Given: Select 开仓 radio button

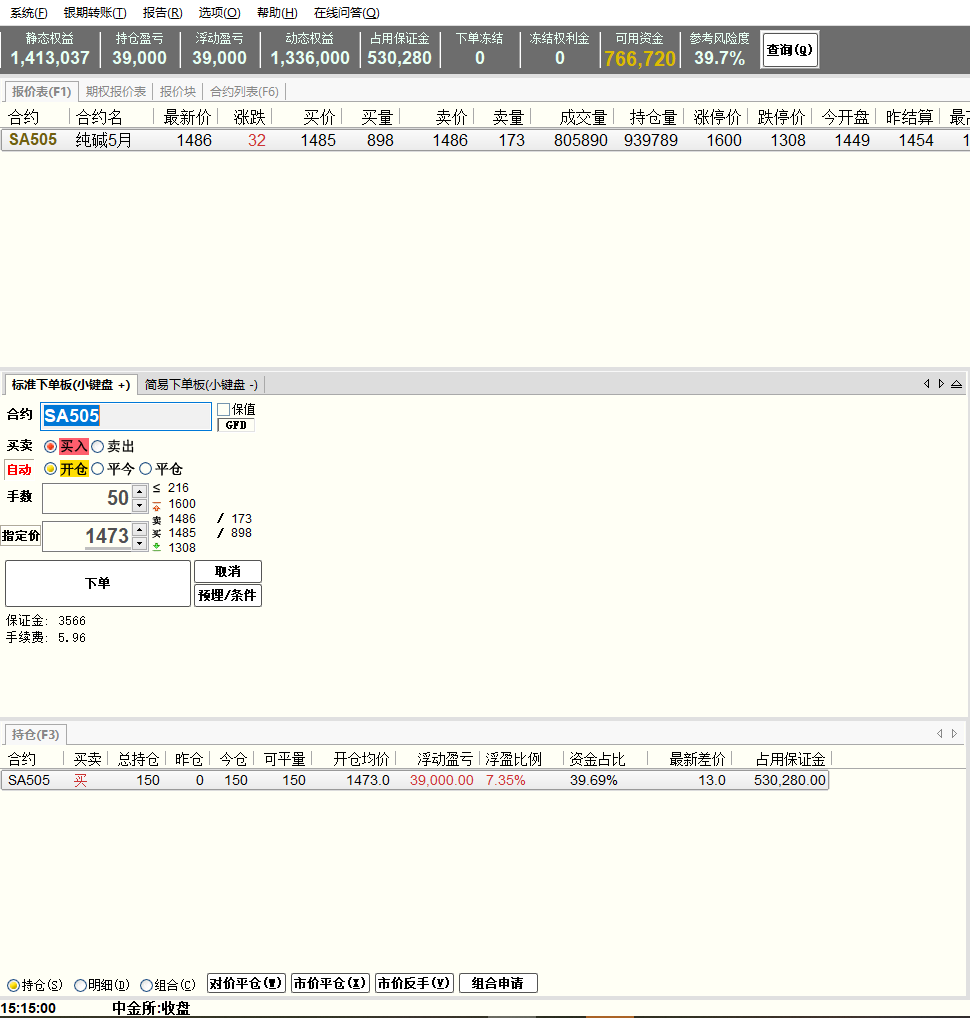Looking at the screenshot, I should 50,469.
